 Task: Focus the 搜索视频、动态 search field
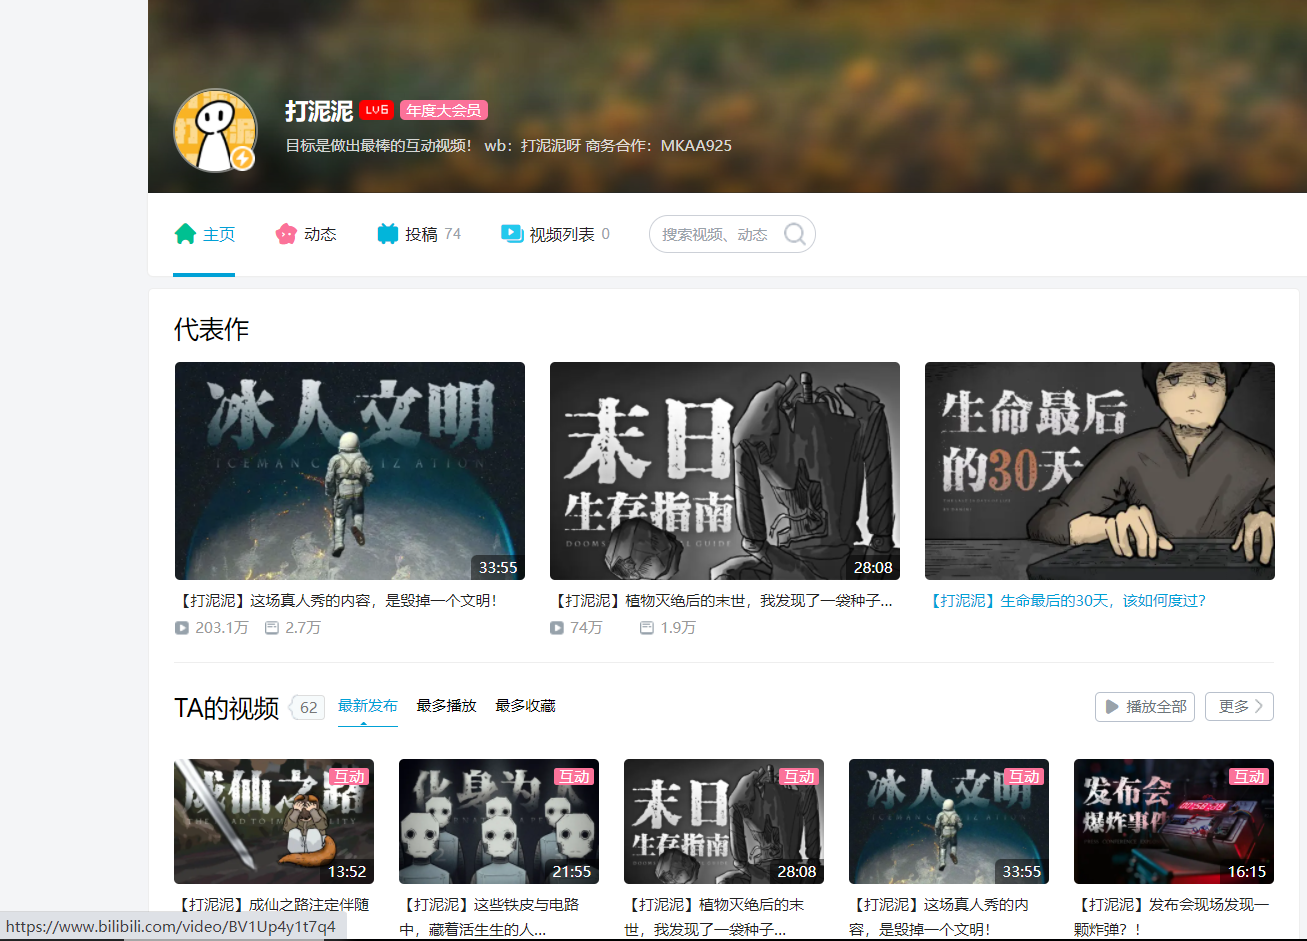click(x=715, y=234)
